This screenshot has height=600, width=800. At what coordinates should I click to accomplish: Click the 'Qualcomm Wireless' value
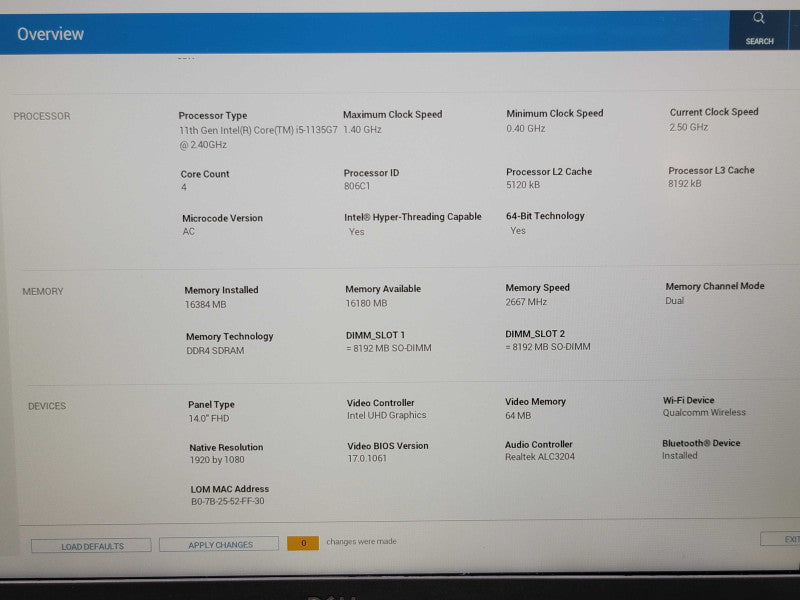704,412
